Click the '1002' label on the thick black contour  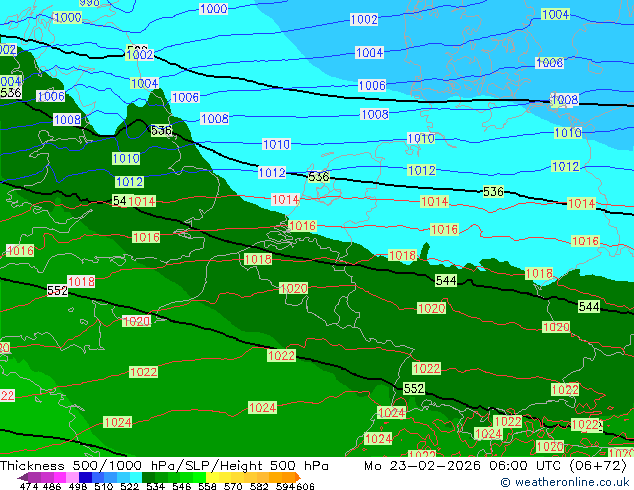coord(140,55)
